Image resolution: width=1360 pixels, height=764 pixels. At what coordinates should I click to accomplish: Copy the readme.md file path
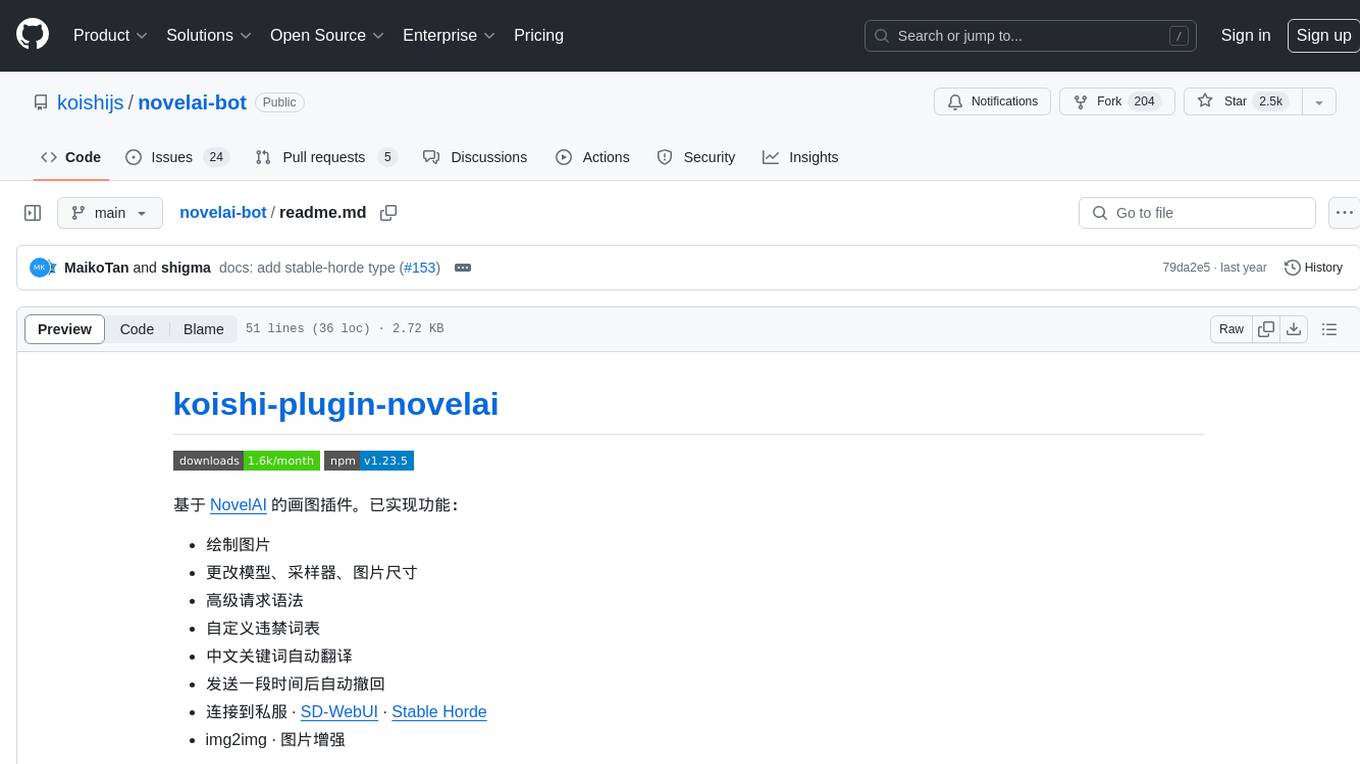pyautogui.click(x=389, y=213)
